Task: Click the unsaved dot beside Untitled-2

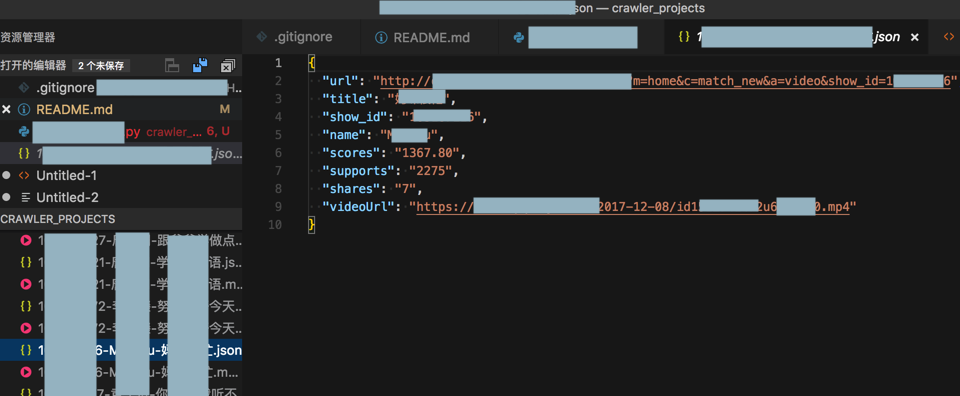Action: tap(6, 197)
